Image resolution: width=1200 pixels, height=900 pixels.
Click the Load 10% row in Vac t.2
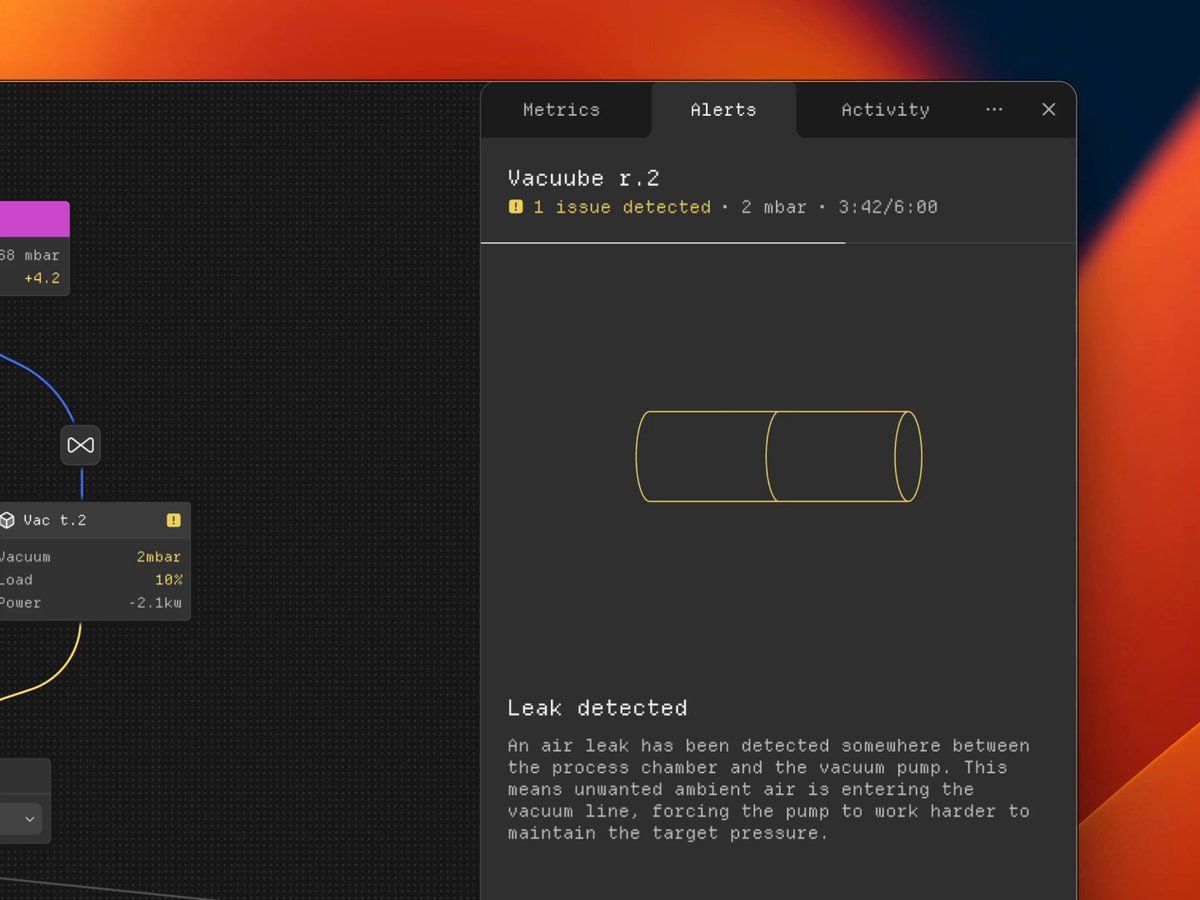(x=90, y=580)
